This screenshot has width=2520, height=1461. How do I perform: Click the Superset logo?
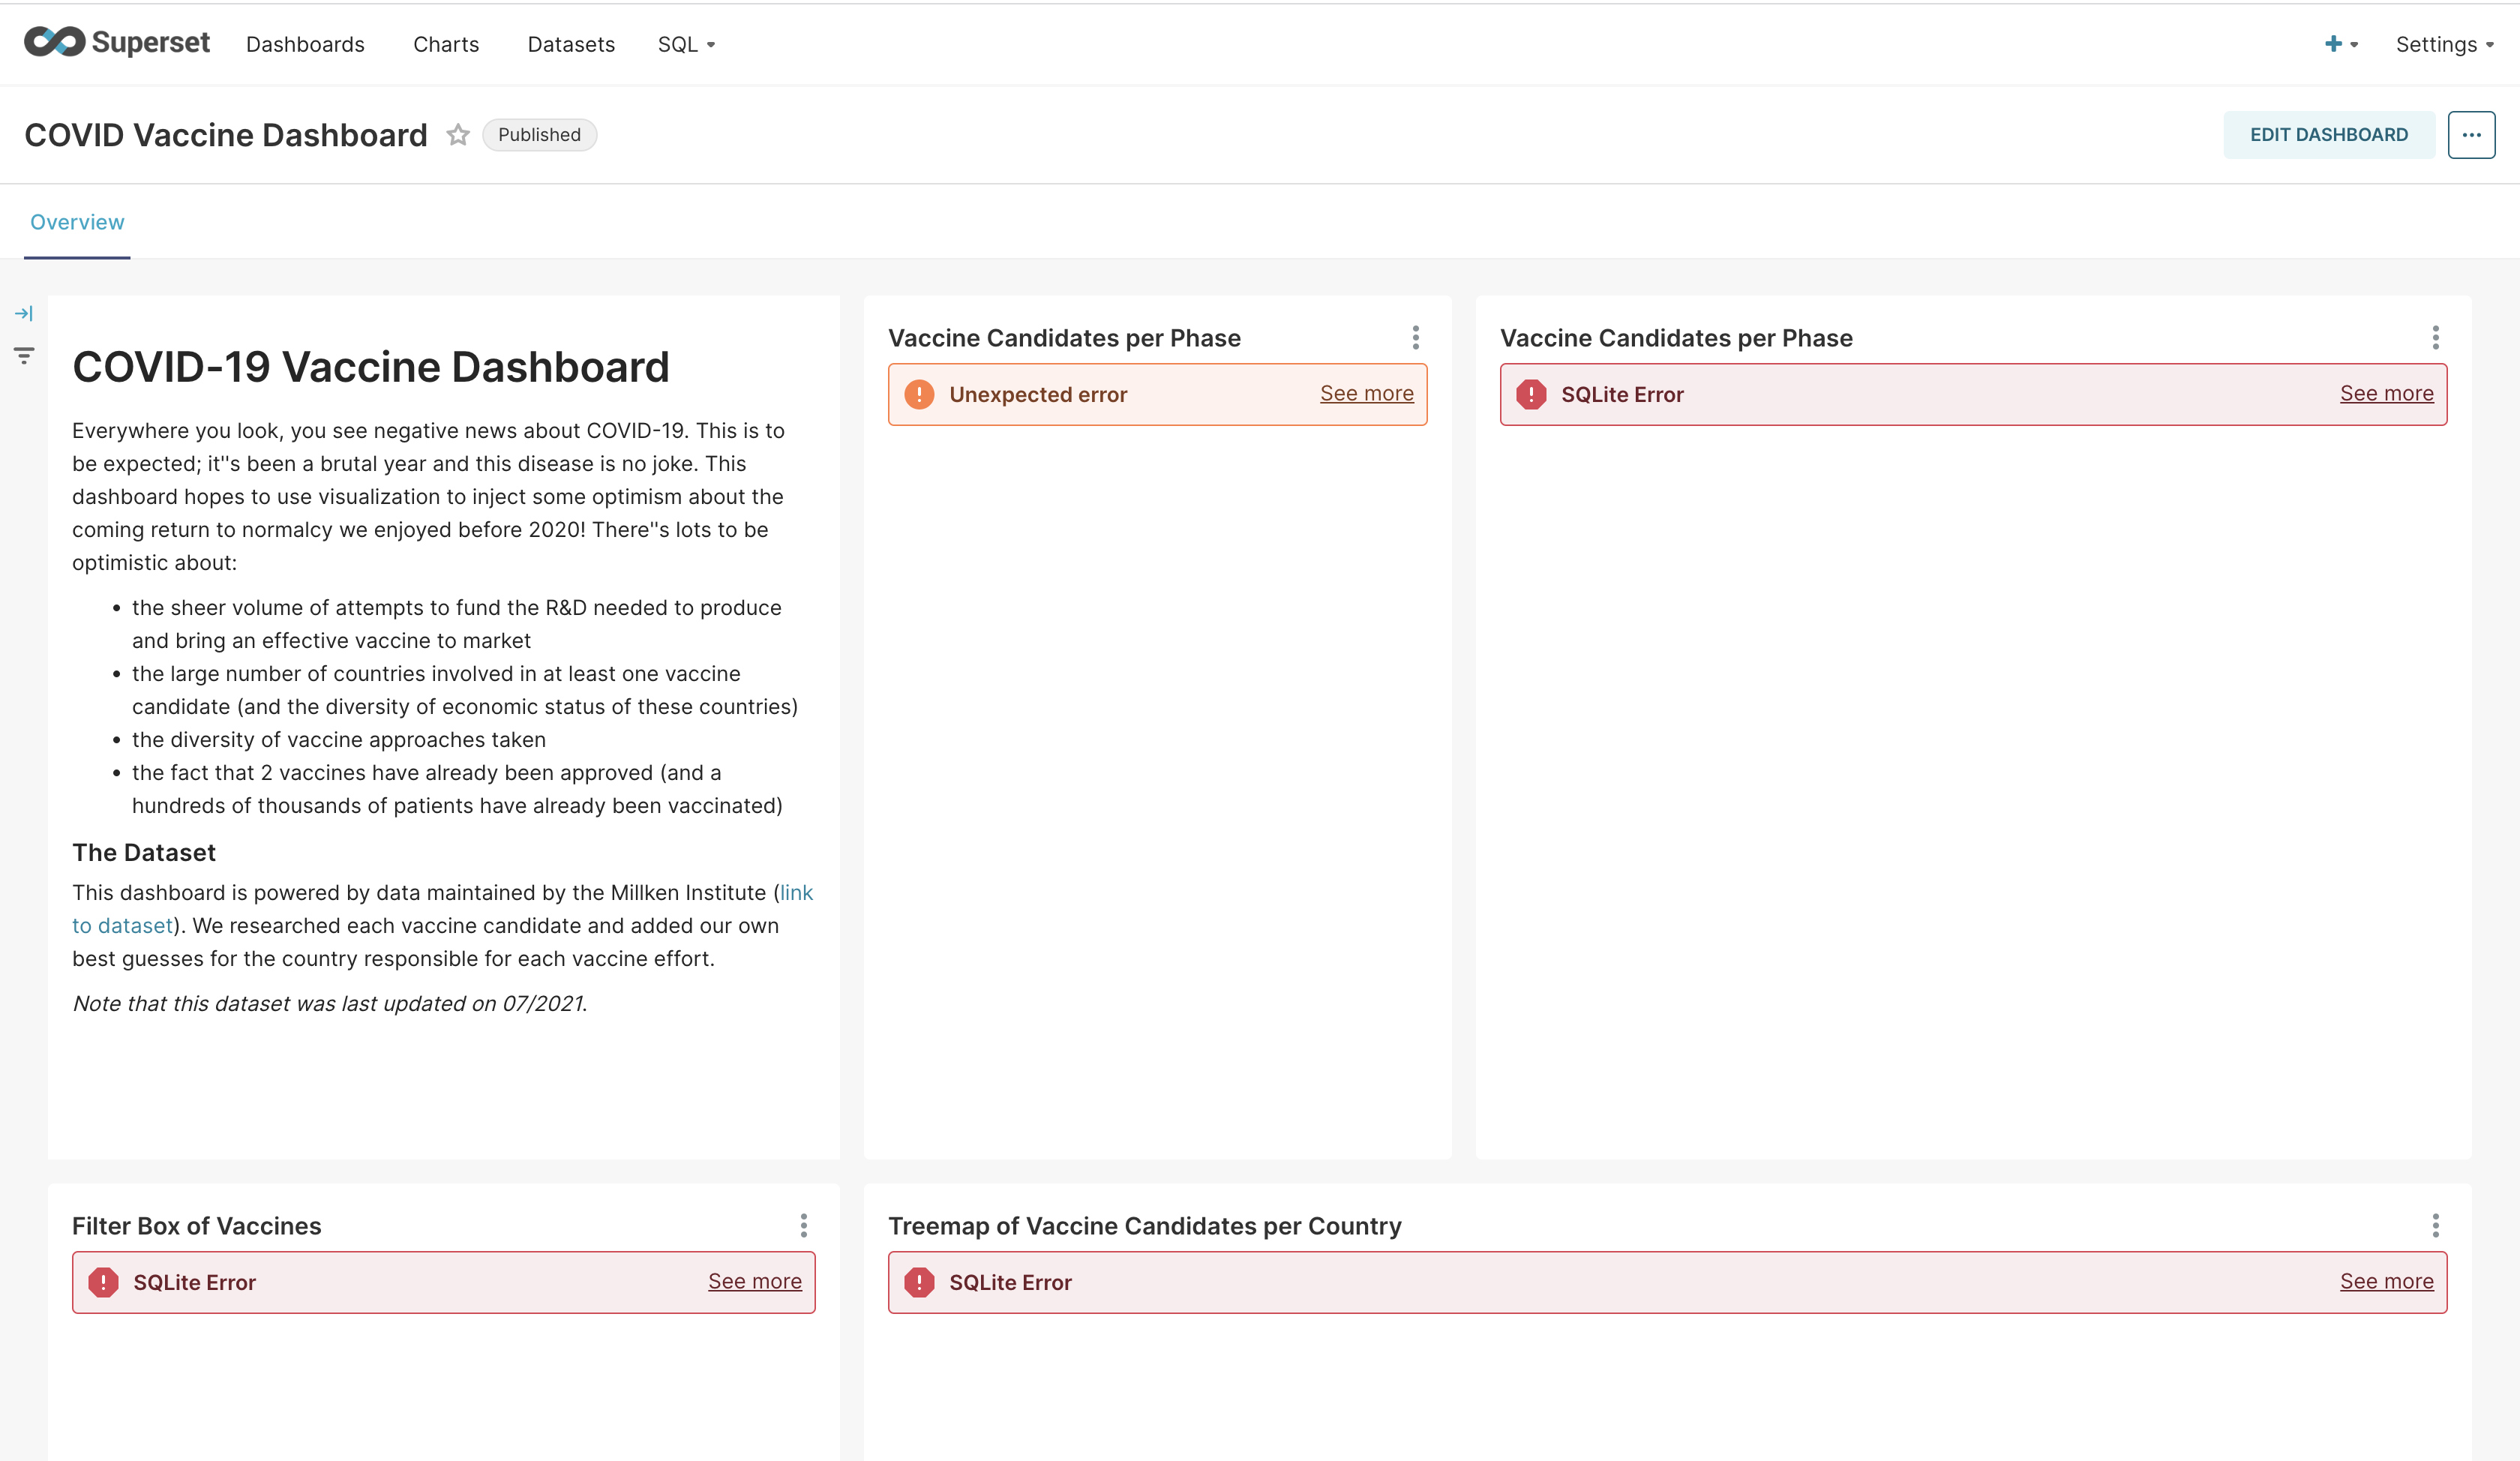[x=117, y=43]
